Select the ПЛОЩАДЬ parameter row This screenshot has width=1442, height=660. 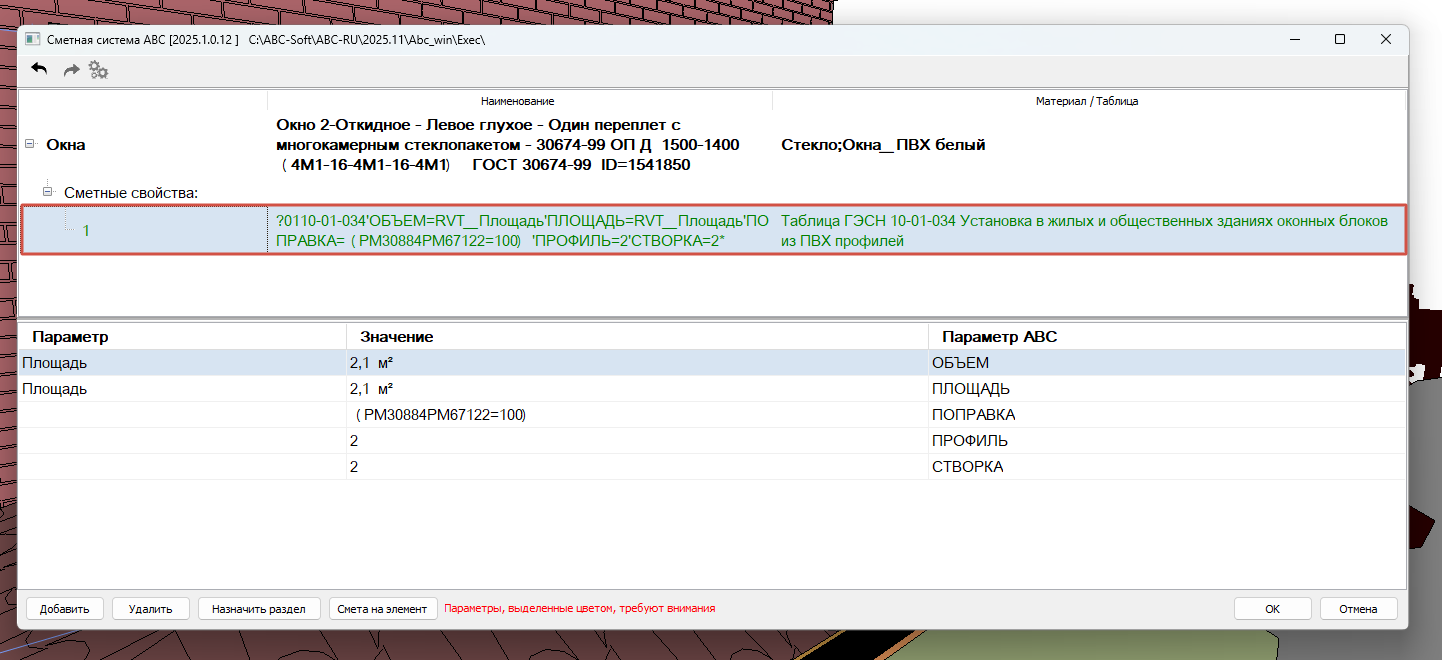(712, 389)
